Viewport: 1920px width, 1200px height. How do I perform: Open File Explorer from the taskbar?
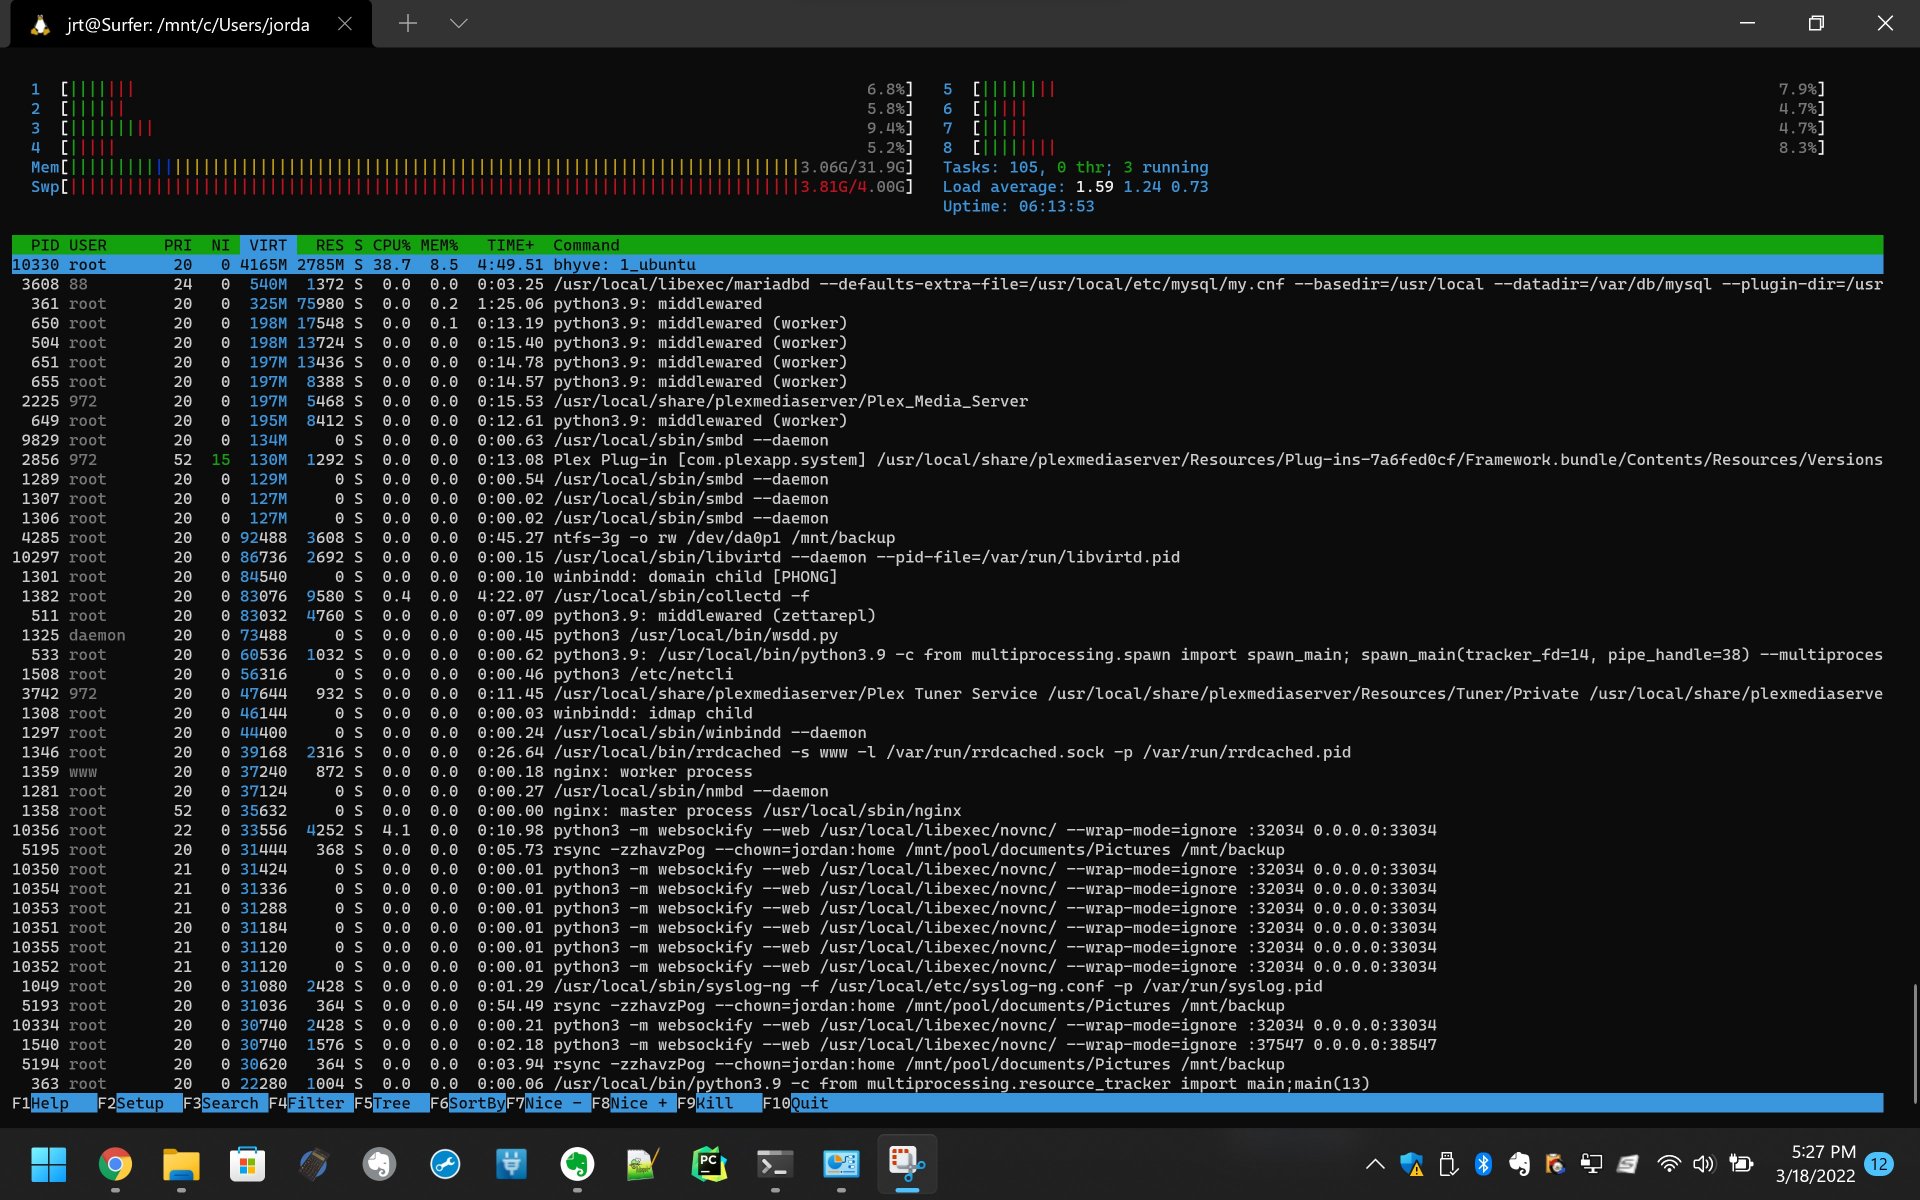point(181,1164)
